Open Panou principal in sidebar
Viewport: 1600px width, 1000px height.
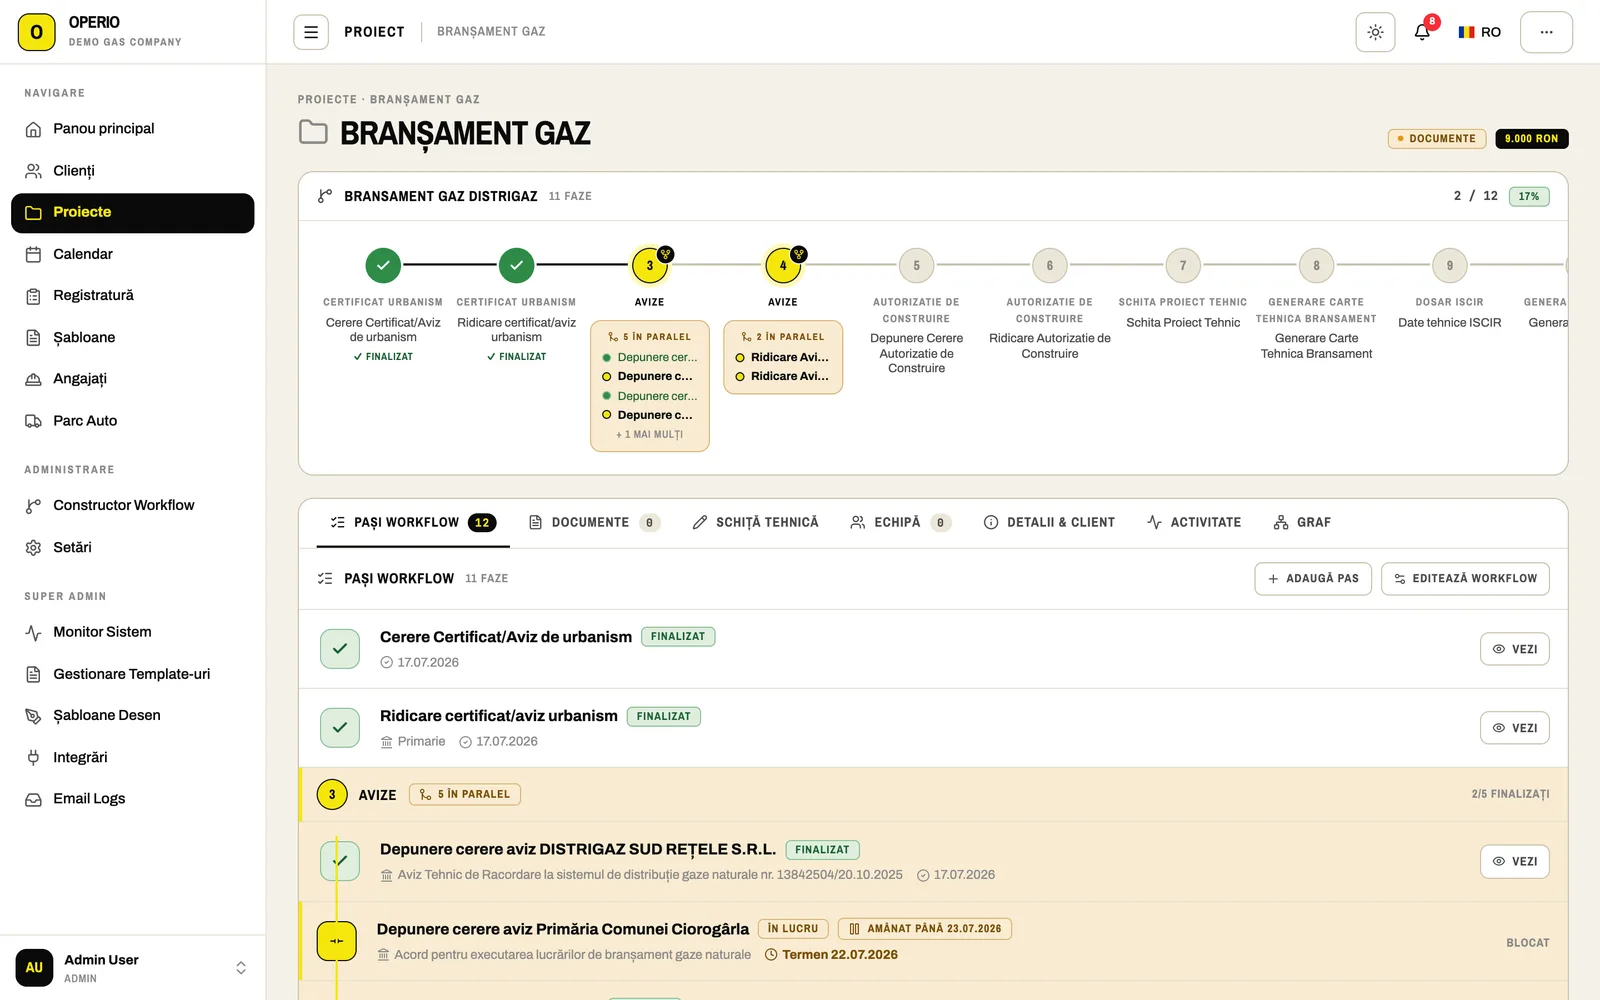coord(133,129)
